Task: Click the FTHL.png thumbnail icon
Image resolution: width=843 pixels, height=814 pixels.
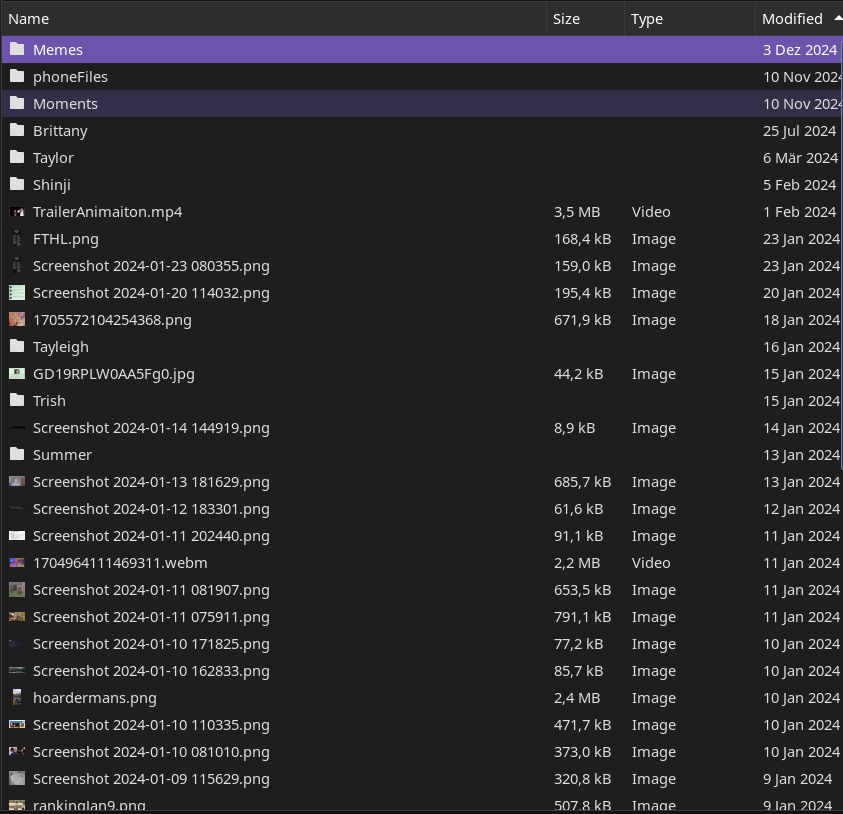Action: (x=17, y=238)
